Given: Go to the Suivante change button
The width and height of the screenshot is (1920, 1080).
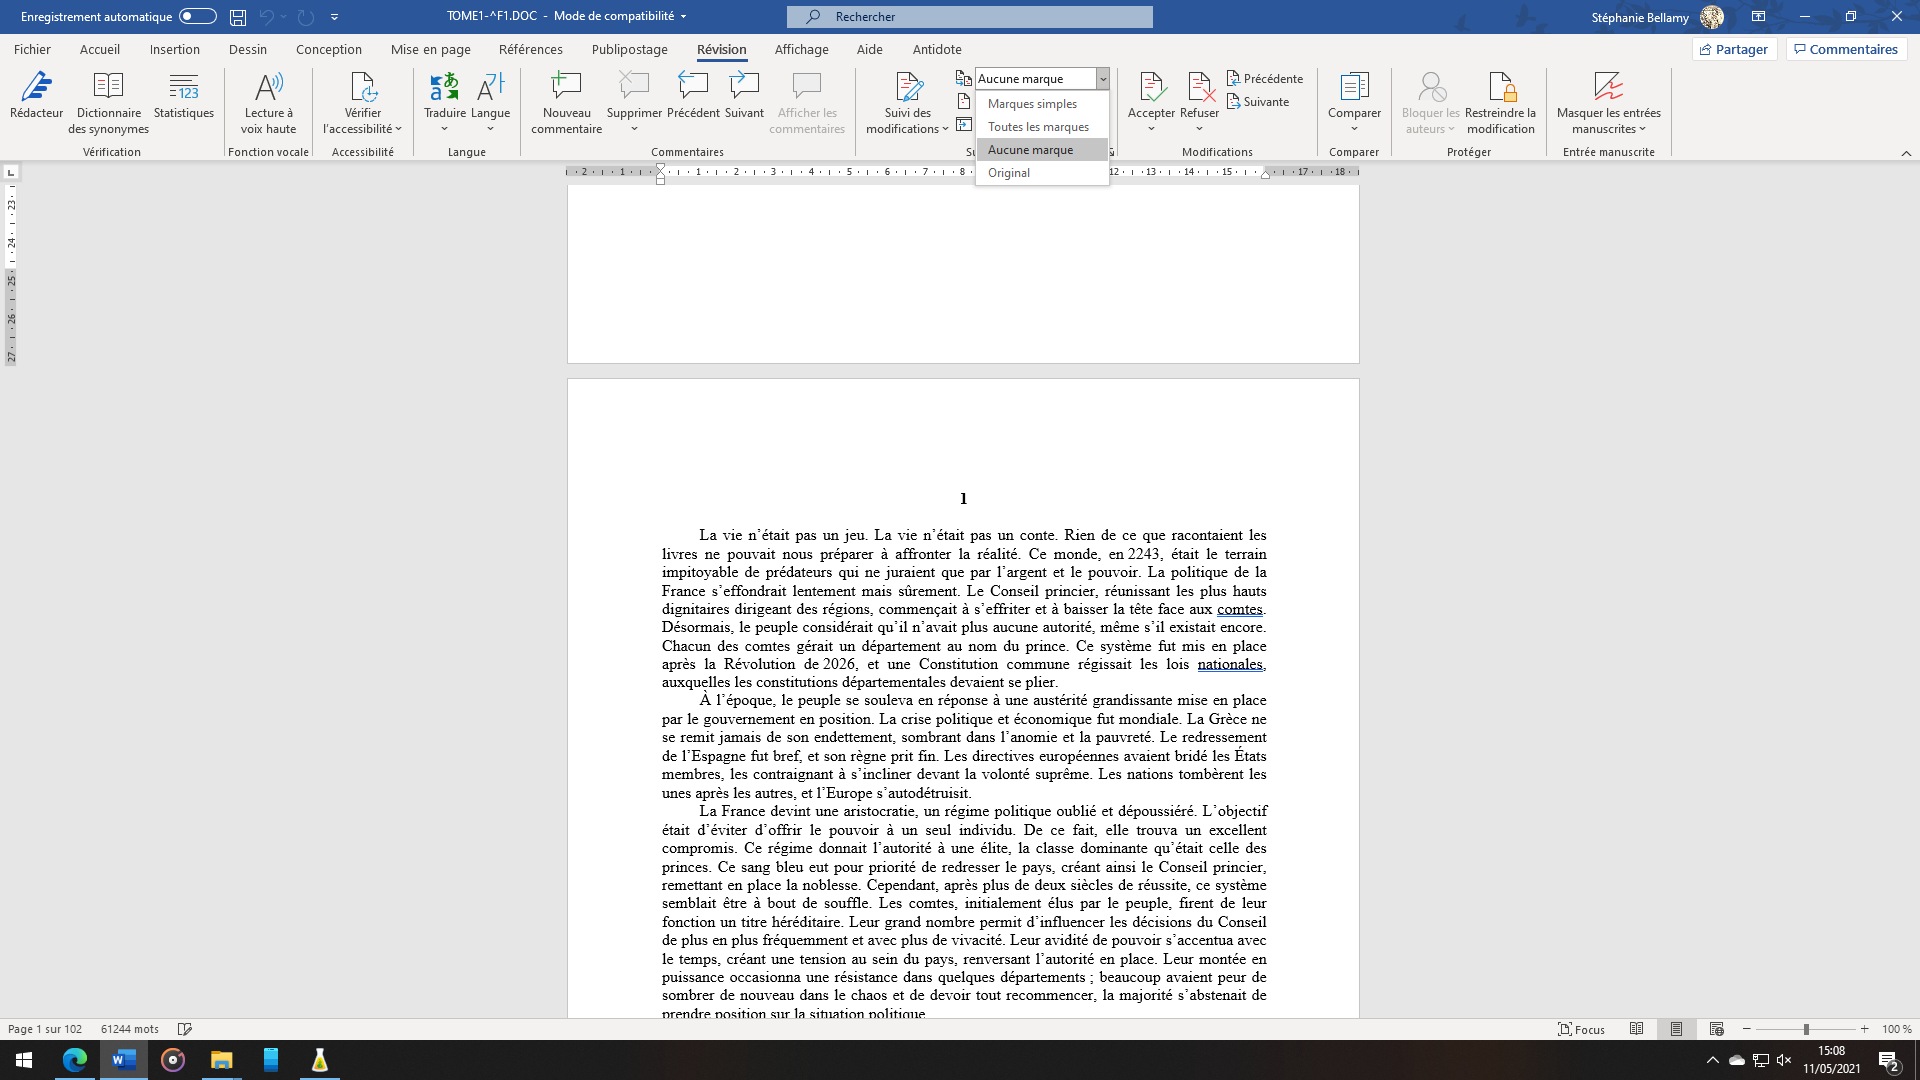Looking at the screenshot, I should (1258, 102).
